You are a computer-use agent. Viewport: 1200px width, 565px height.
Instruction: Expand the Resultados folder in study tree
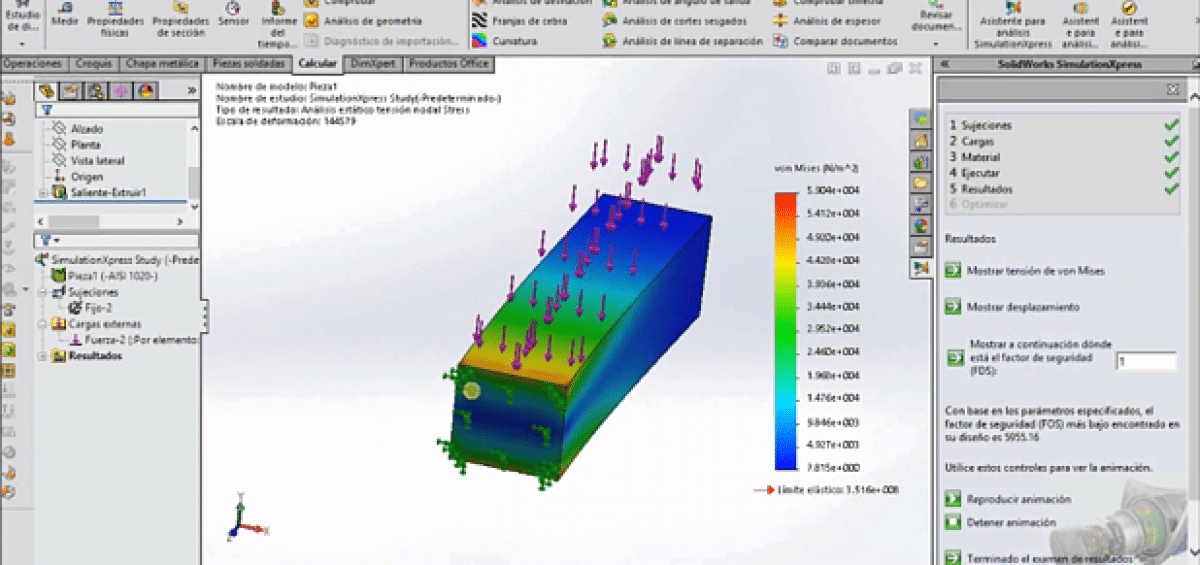pyautogui.click(x=42, y=355)
